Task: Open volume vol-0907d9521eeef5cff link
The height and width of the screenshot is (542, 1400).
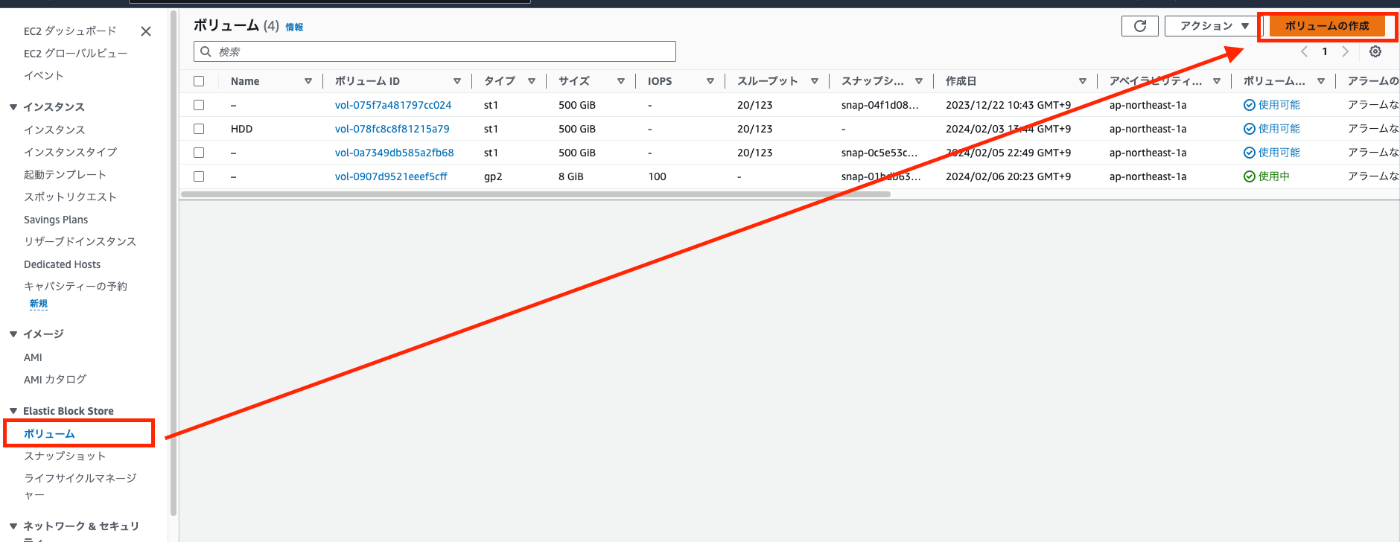Action: pos(391,176)
